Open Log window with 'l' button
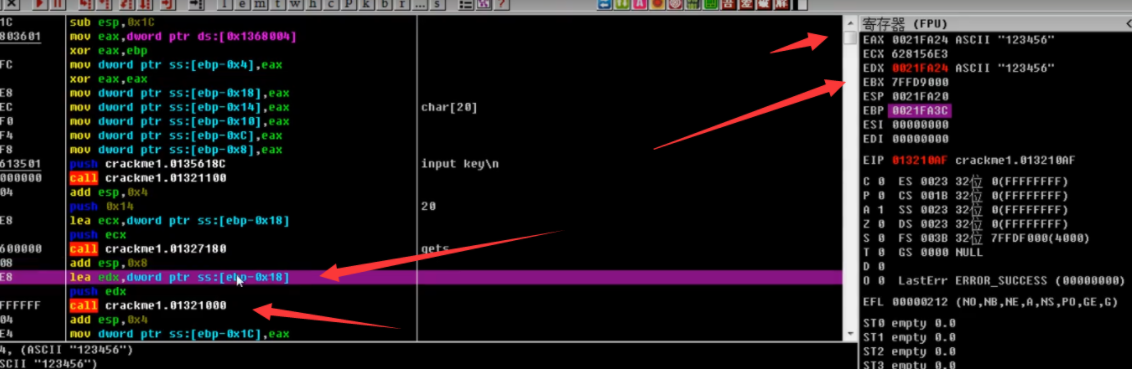This screenshot has height=369, width=1135. click(x=224, y=4)
